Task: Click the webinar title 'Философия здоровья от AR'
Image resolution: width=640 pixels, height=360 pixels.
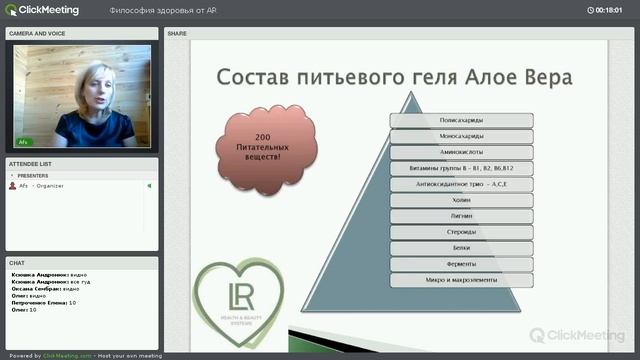Action: [x=163, y=11]
